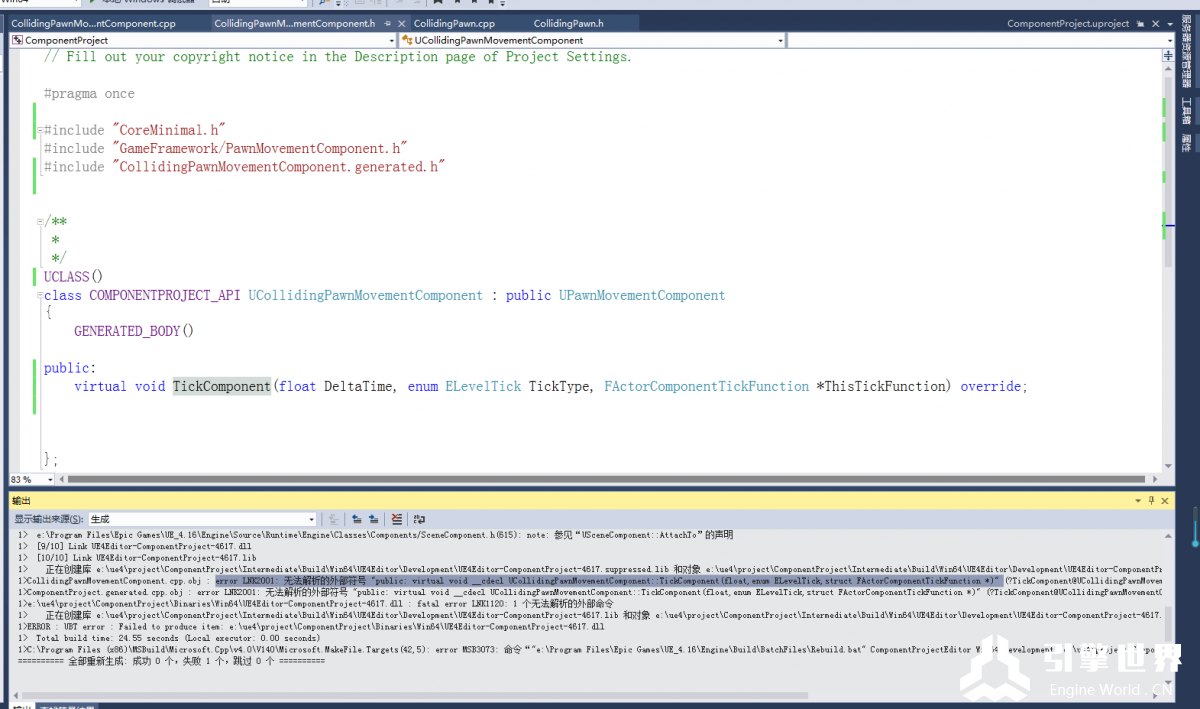Go to next message in output
The image size is (1200, 709).
374,519
